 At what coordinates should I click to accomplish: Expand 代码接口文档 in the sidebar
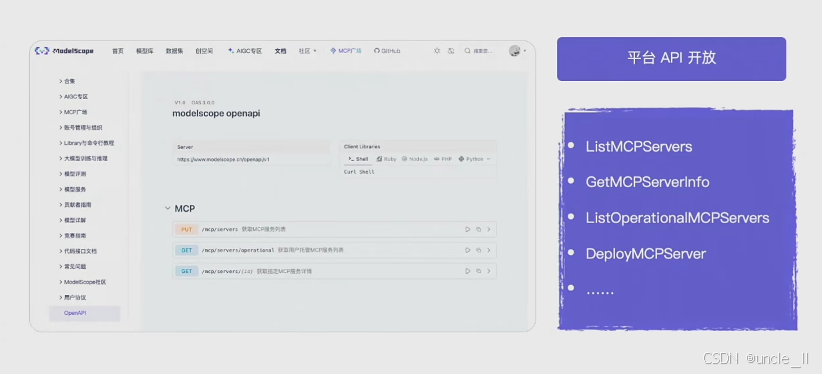[78, 251]
